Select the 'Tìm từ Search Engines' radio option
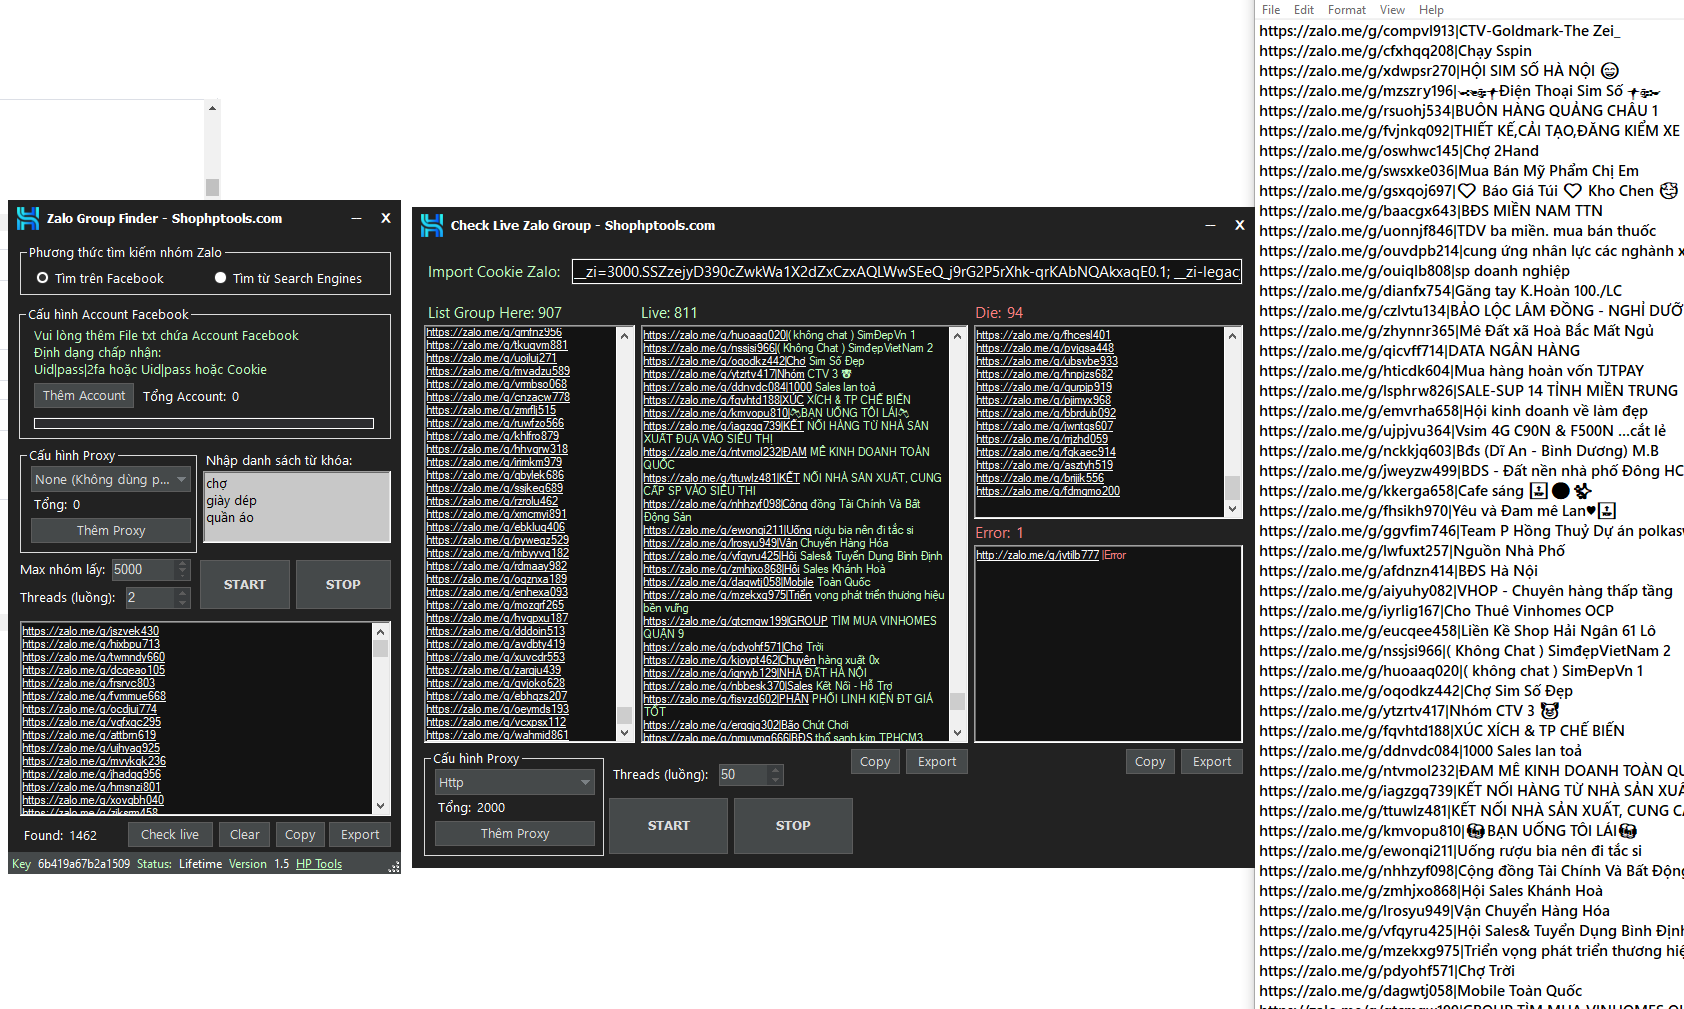 [x=221, y=278]
